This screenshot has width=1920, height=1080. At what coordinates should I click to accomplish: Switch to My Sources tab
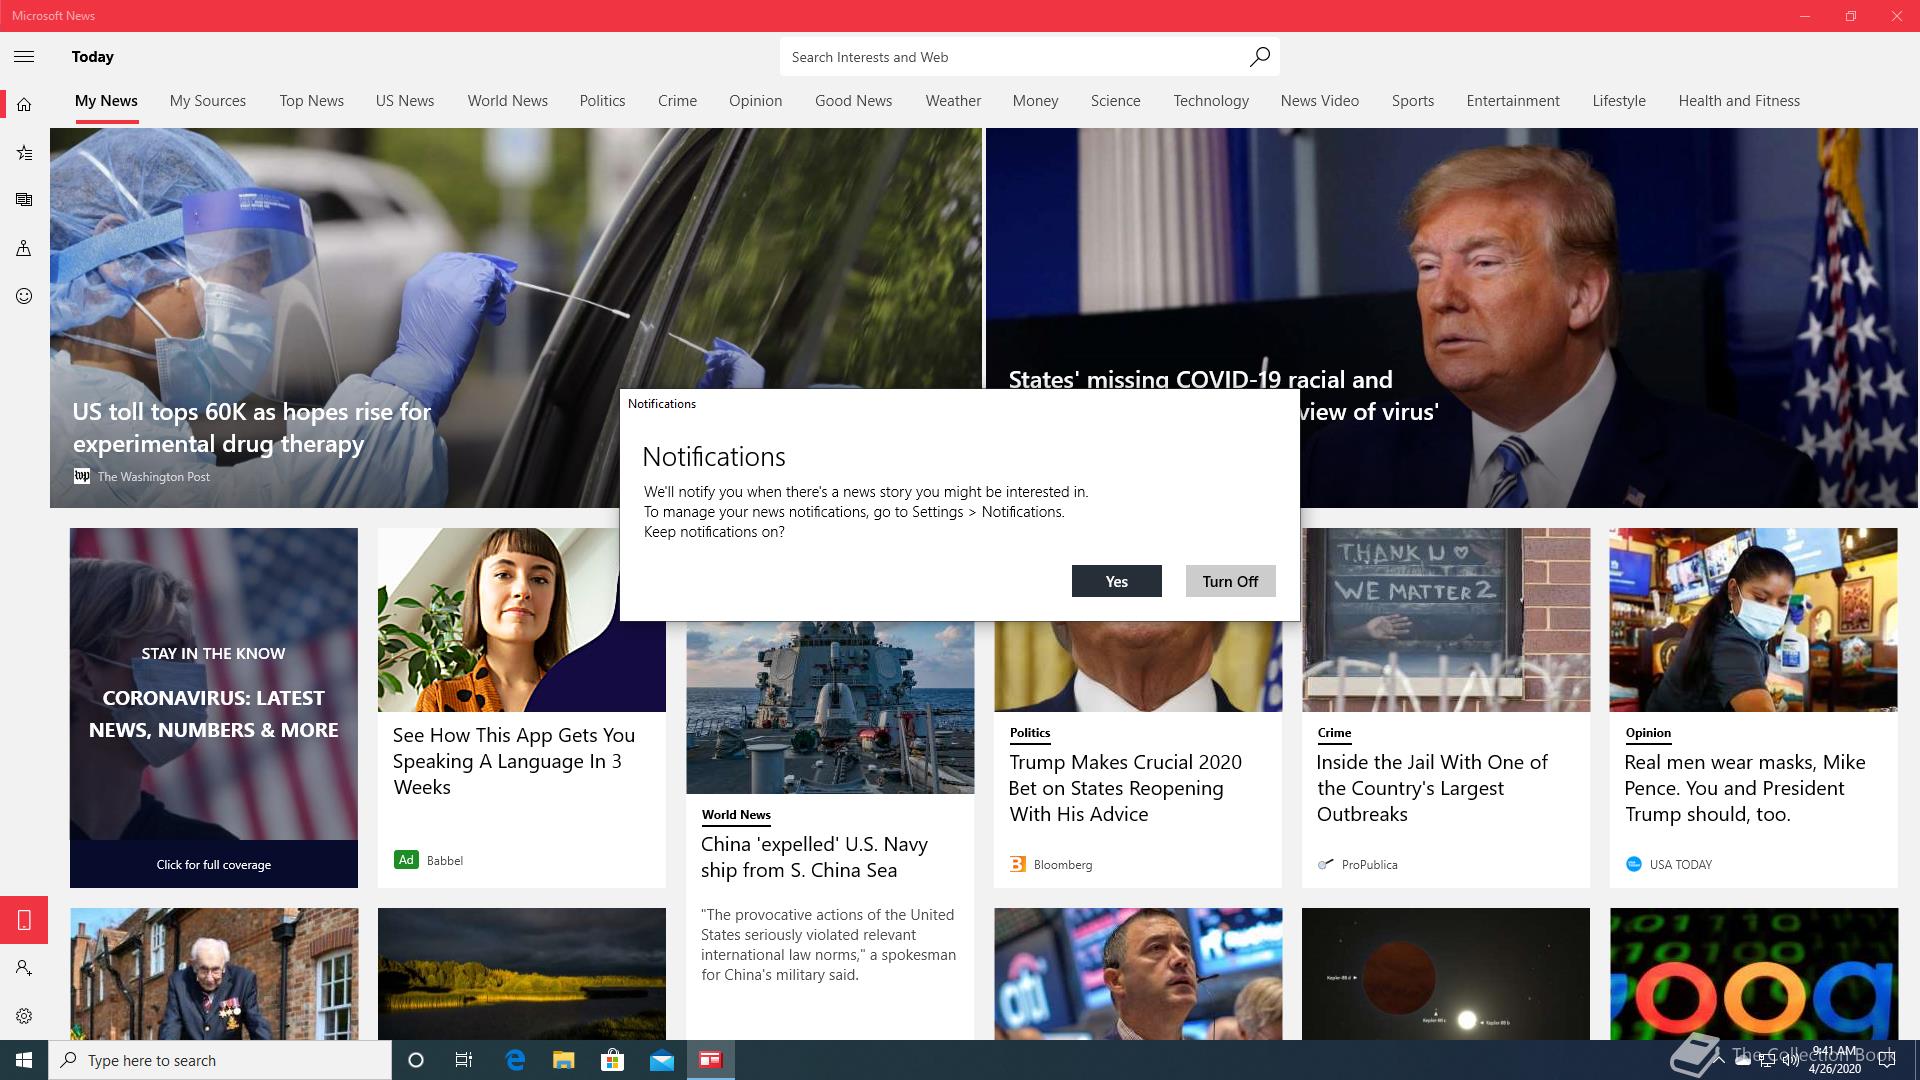click(x=208, y=101)
